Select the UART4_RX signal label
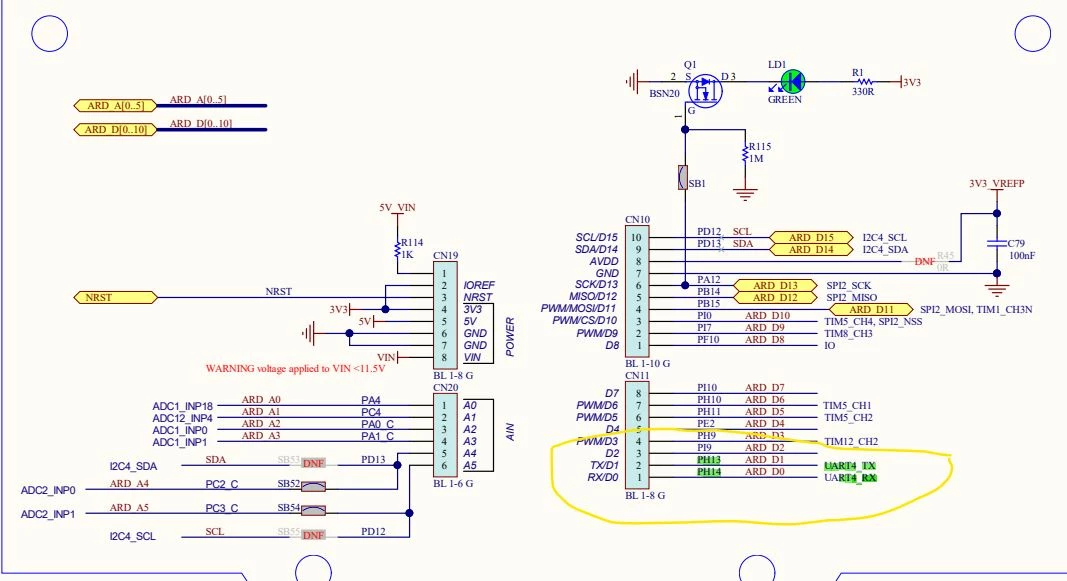Image resolution: width=1067 pixels, height=581 pixels. (850, 478)
